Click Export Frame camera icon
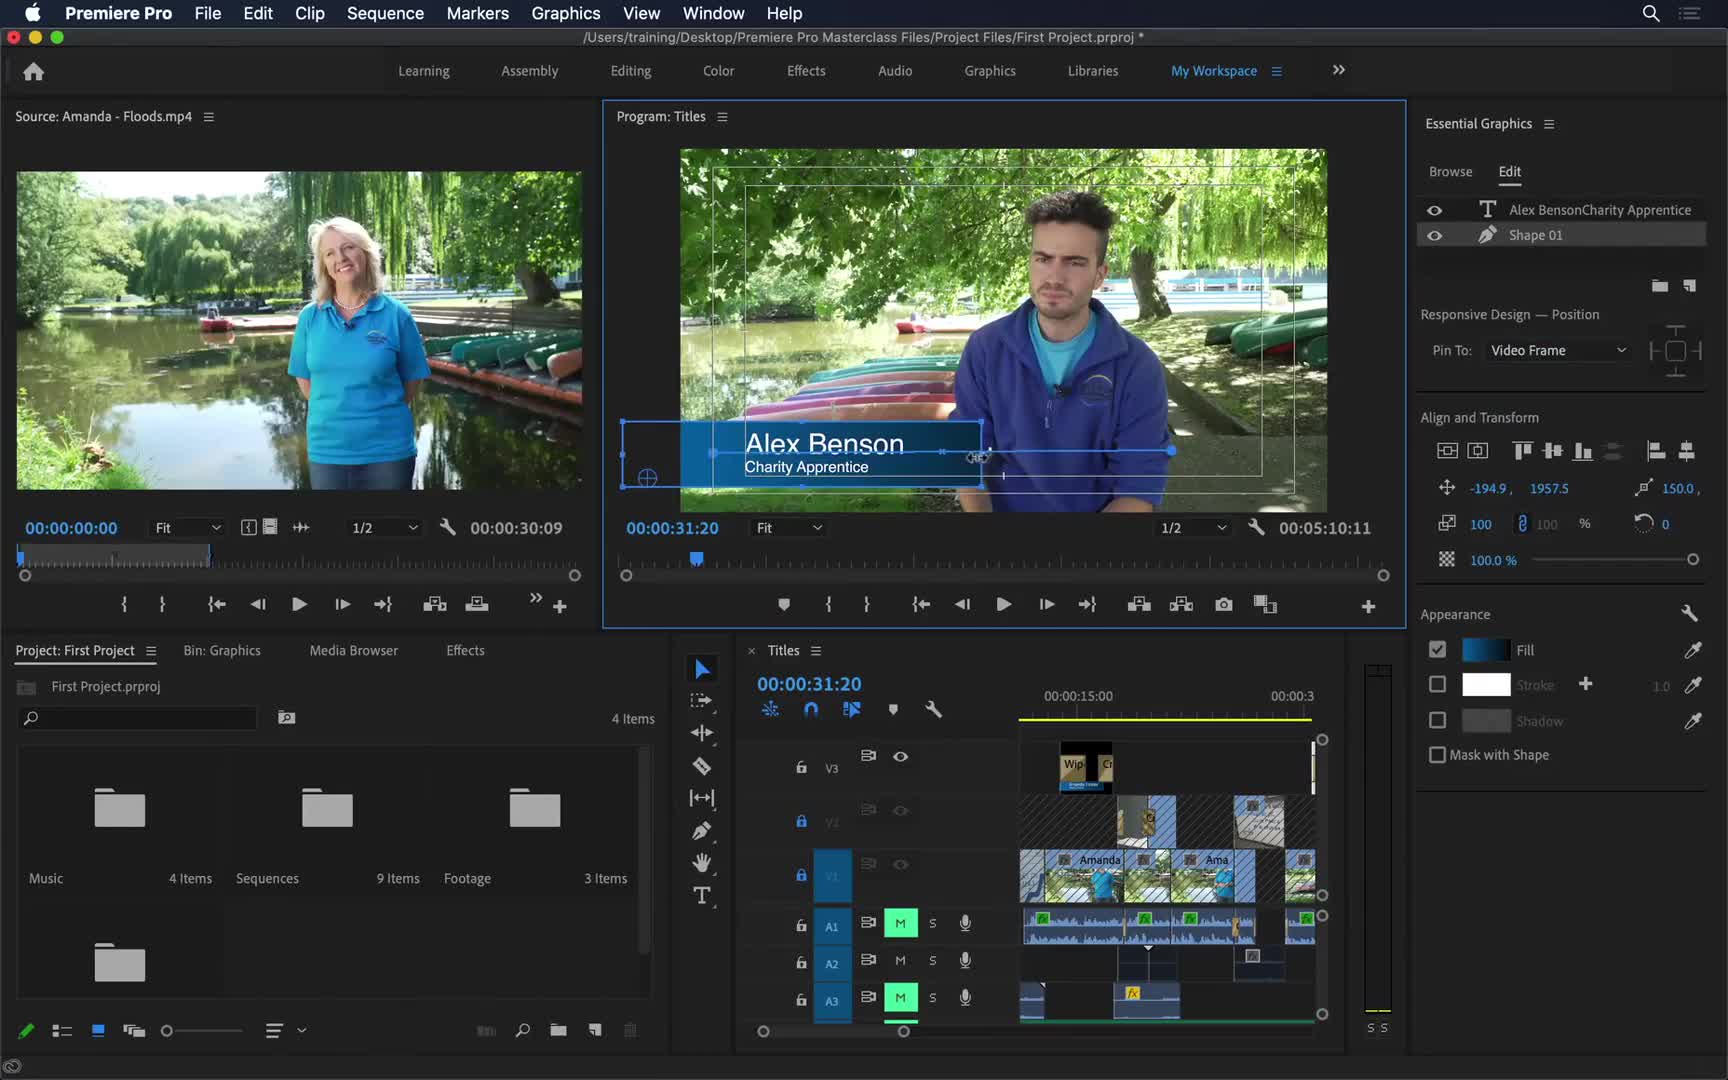Viewport: 1728px width, 1080px height. pos(1223,604)
